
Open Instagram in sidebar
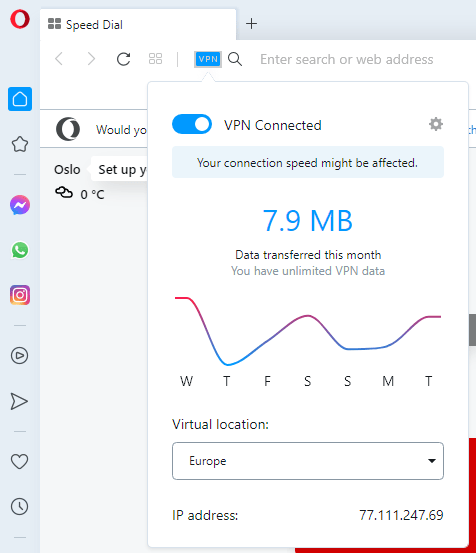point(20,295)
